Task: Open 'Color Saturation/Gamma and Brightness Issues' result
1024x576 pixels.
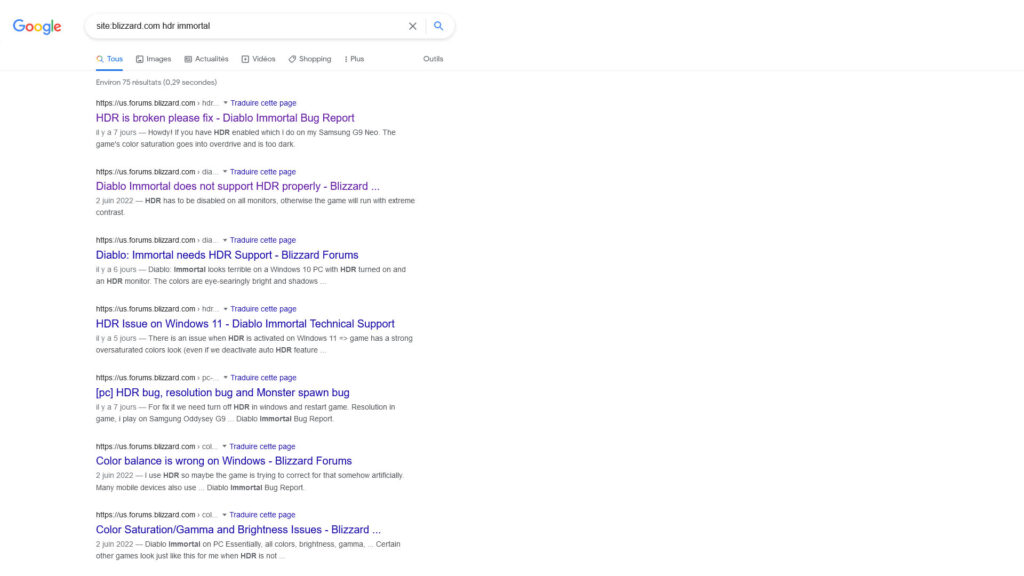Action: click(238, 530)
